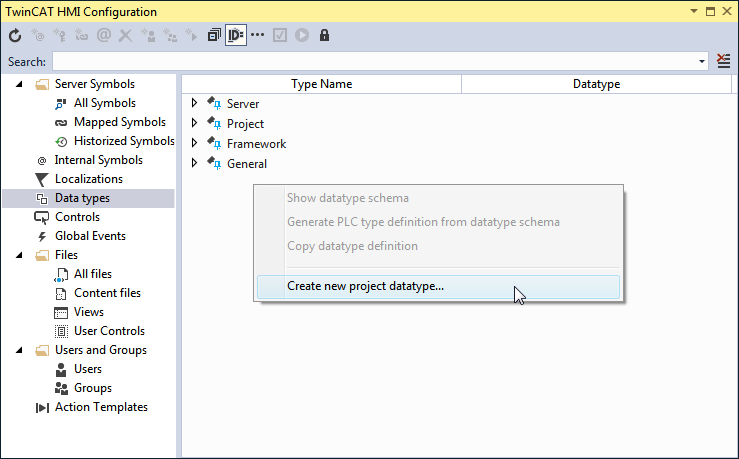Open User Controls tree item
The image size is (739, 459).
click(x=109, y=331)
